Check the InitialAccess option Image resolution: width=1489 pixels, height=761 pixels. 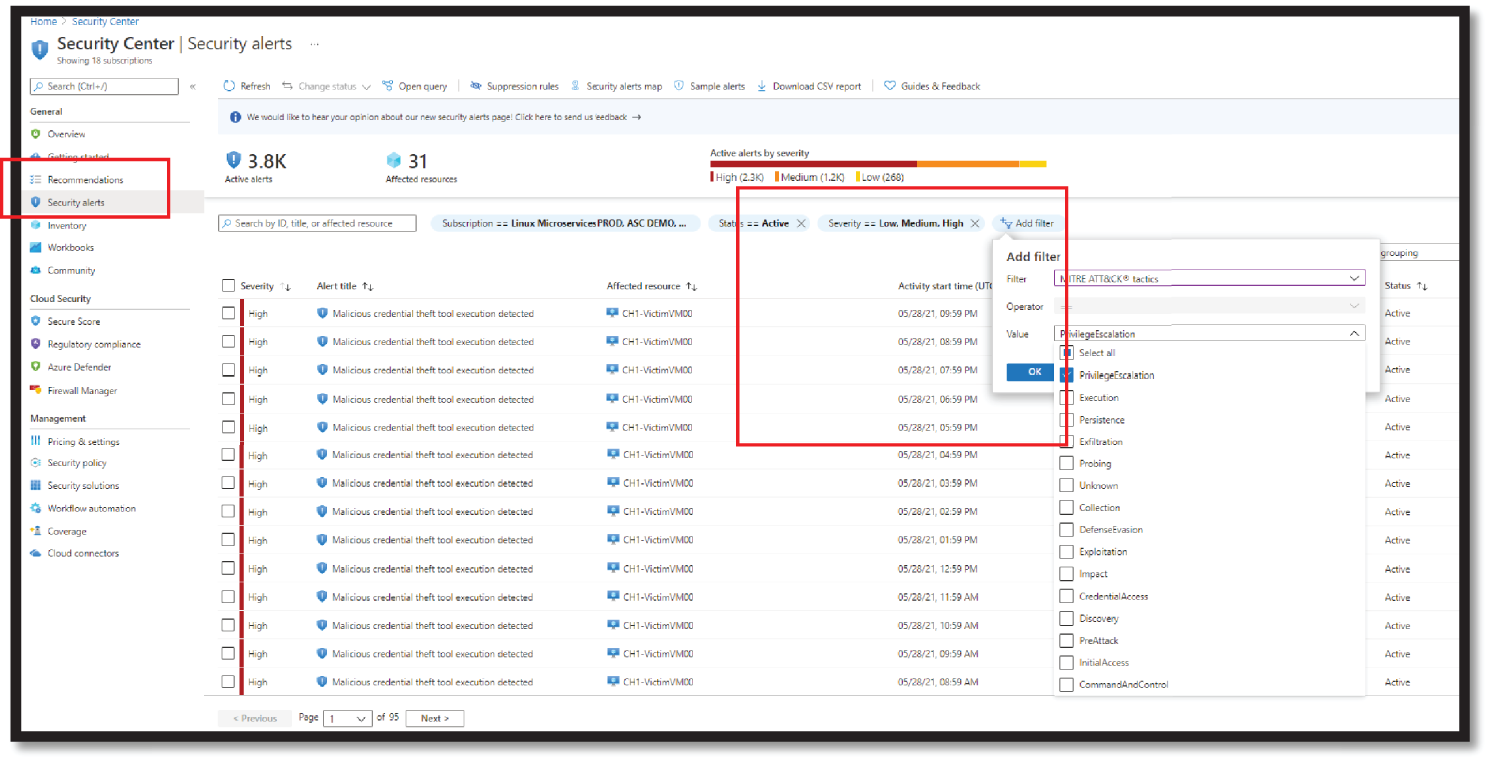coord(1067,662)
